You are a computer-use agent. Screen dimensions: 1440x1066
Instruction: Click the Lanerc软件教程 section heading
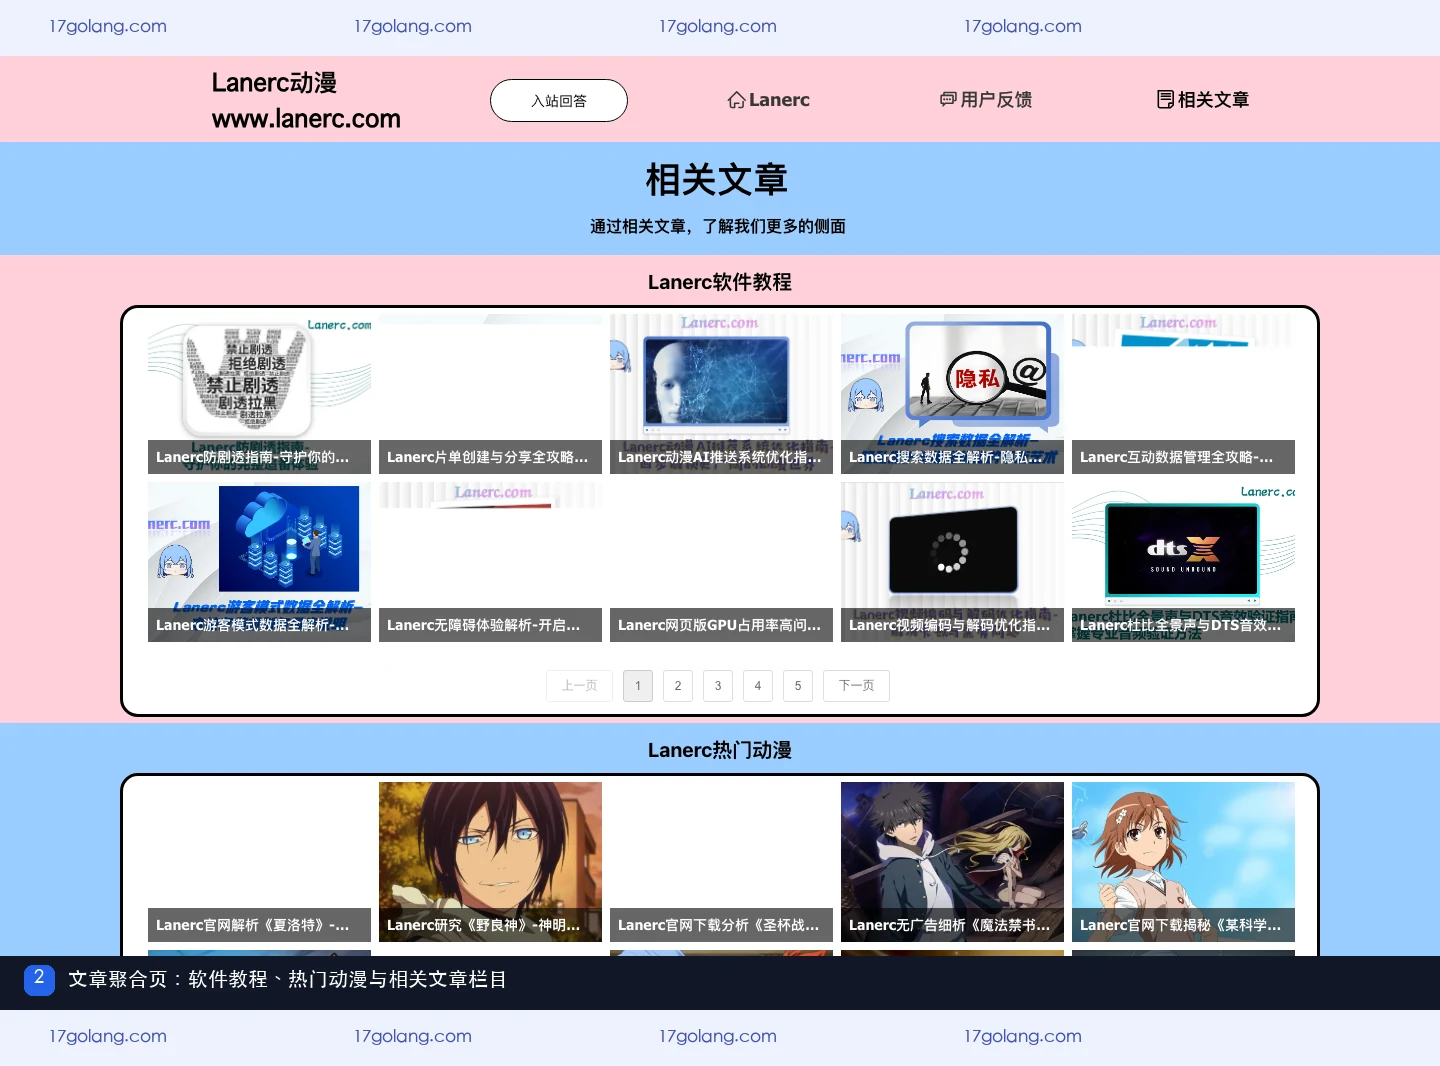pos(720,282)
